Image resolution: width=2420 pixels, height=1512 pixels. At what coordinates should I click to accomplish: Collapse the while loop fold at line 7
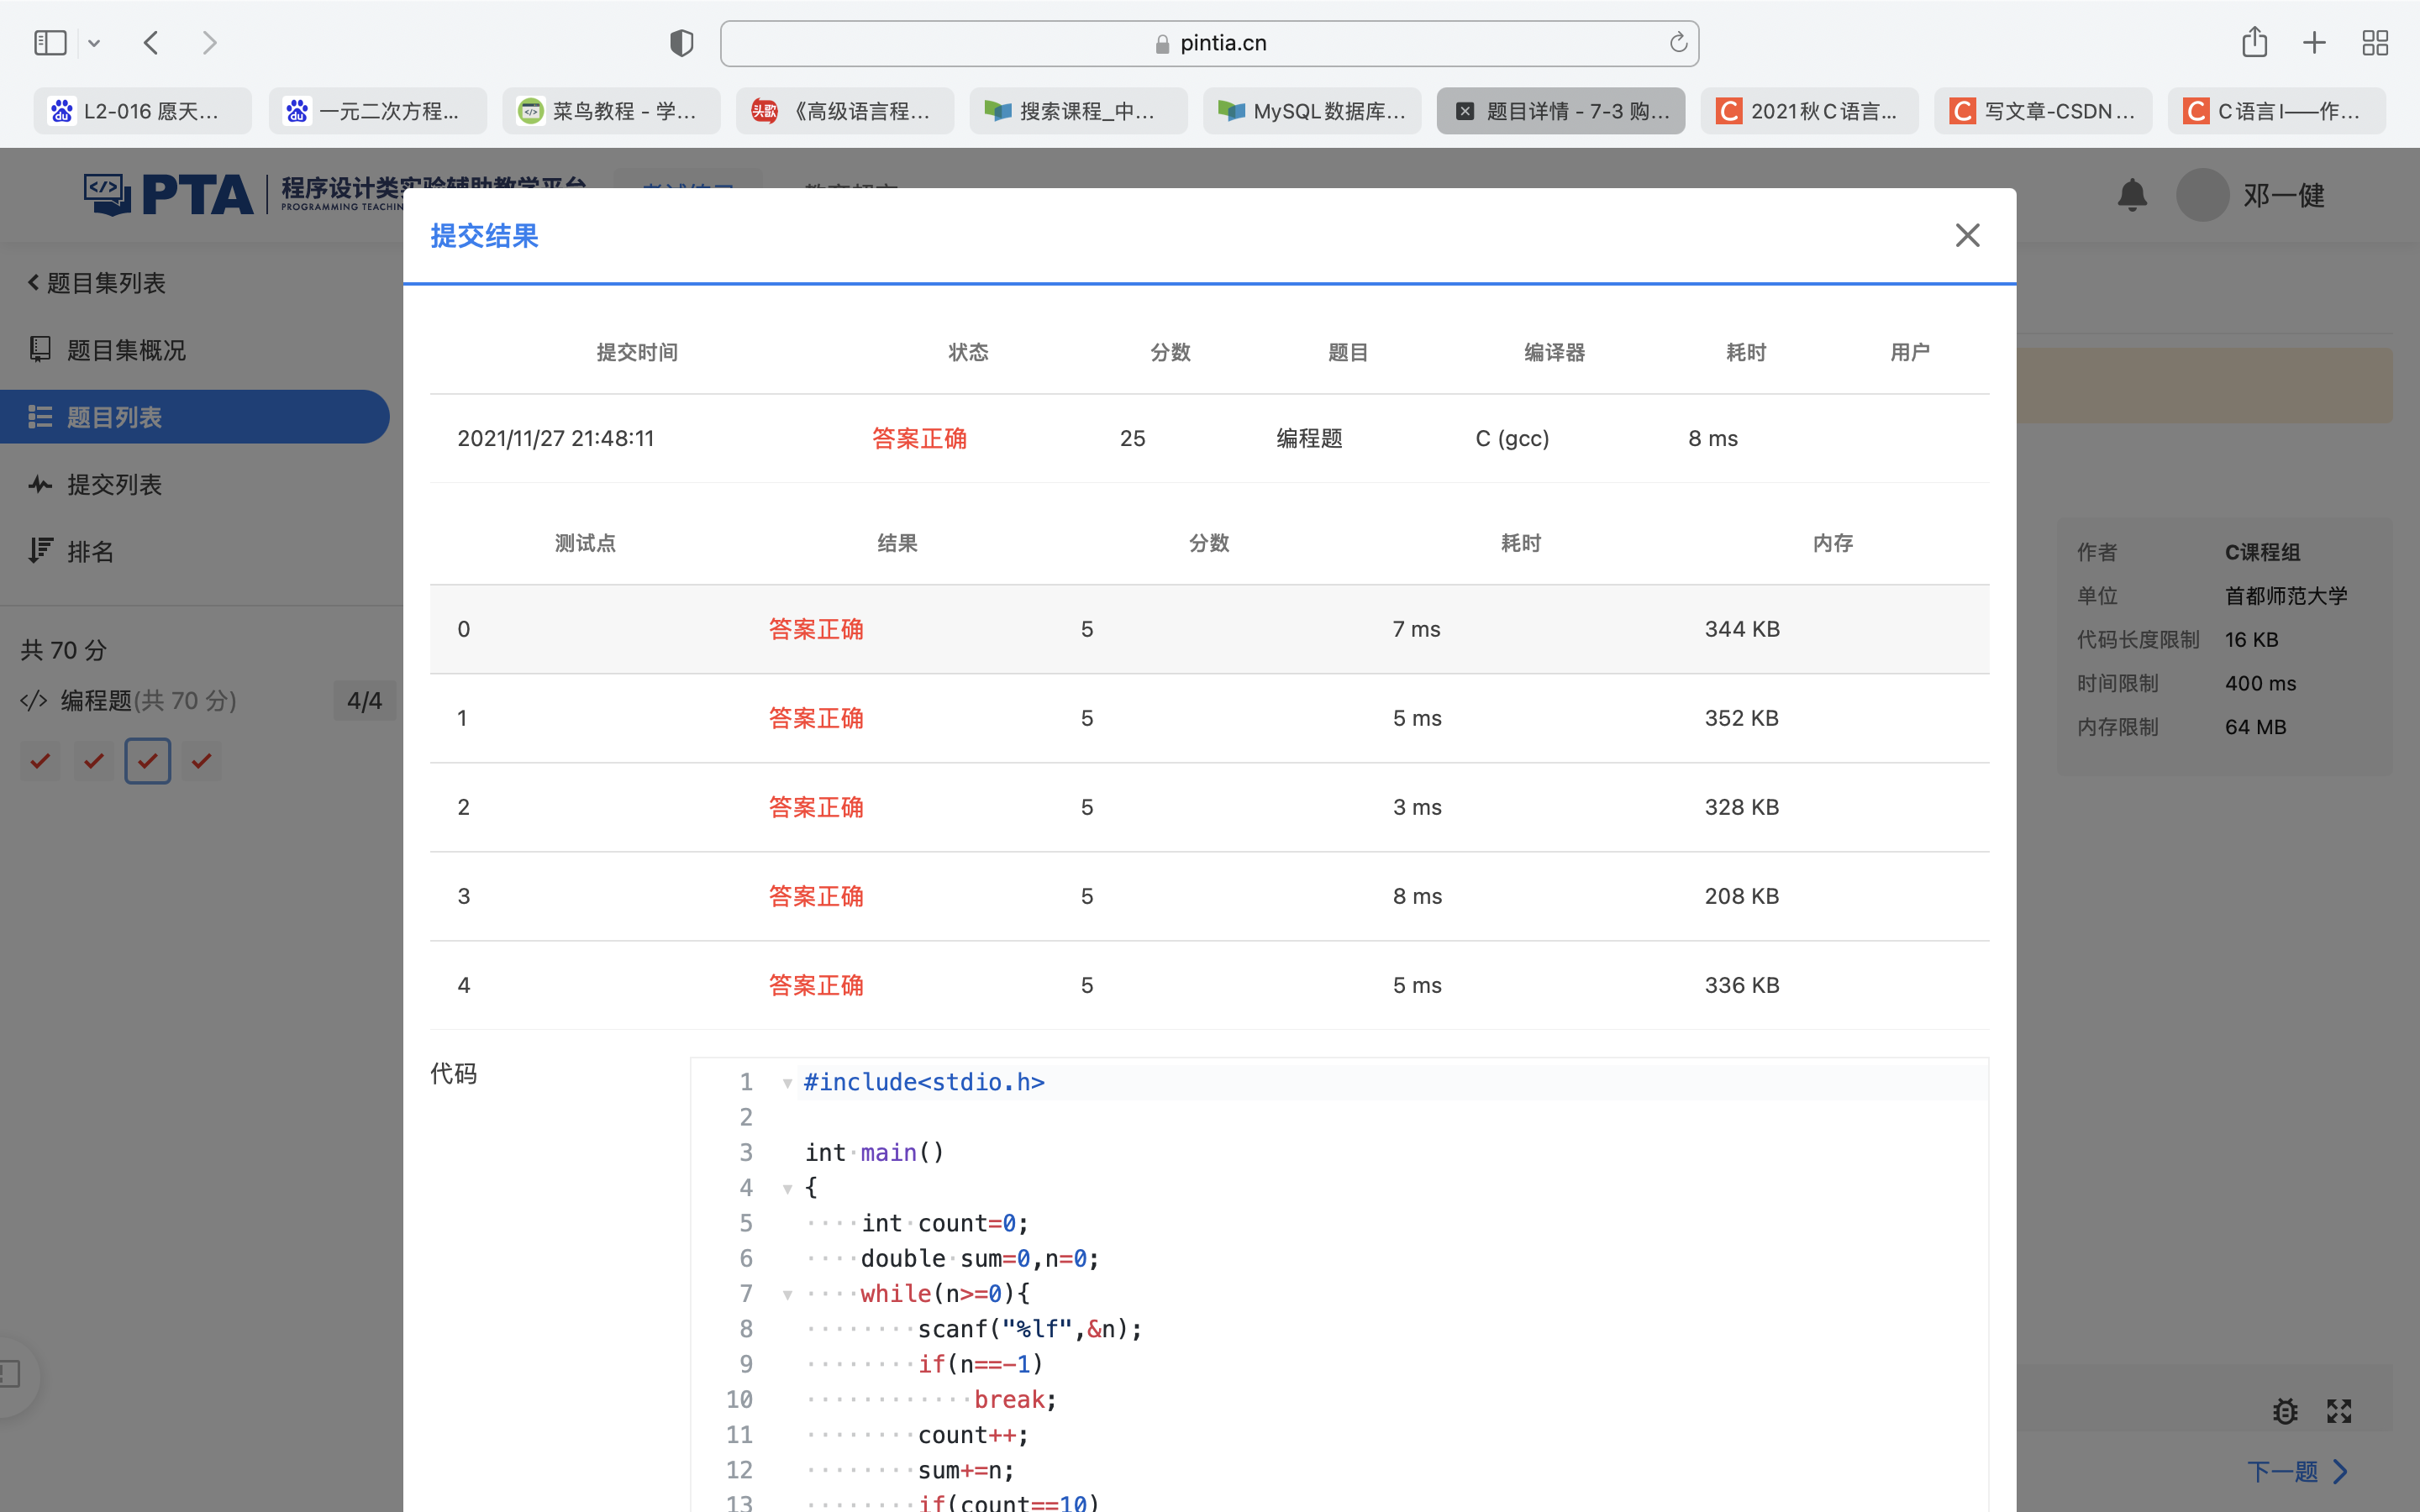787,1295
